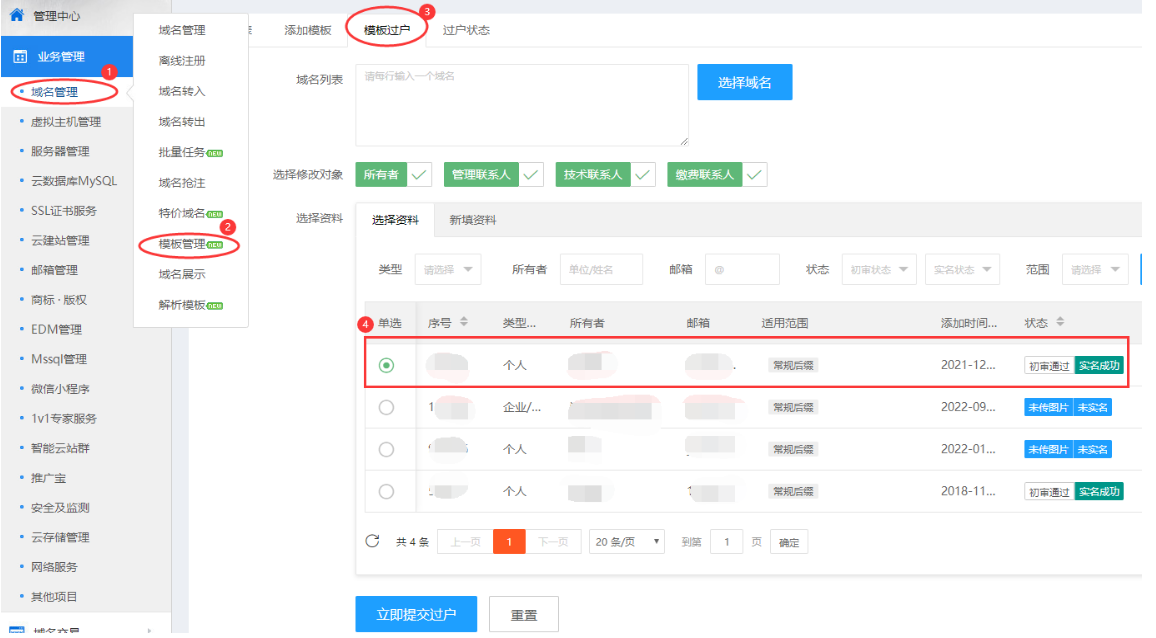
Task: Open the 20条/页 page size dropdown
Action: (627, 541)
